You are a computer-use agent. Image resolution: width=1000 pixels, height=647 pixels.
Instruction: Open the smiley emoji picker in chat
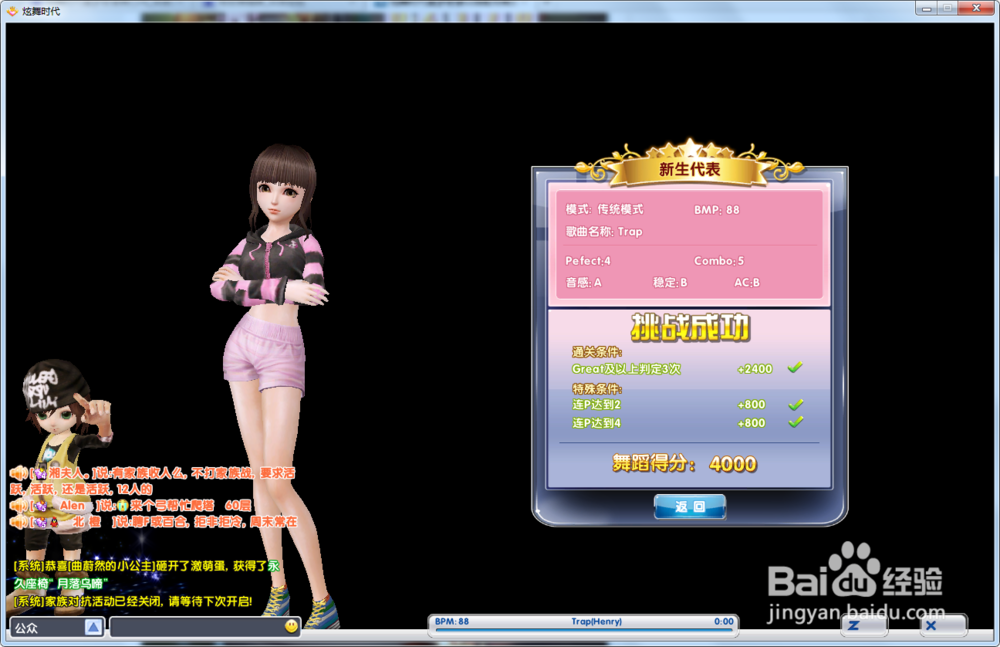(291, 627)
